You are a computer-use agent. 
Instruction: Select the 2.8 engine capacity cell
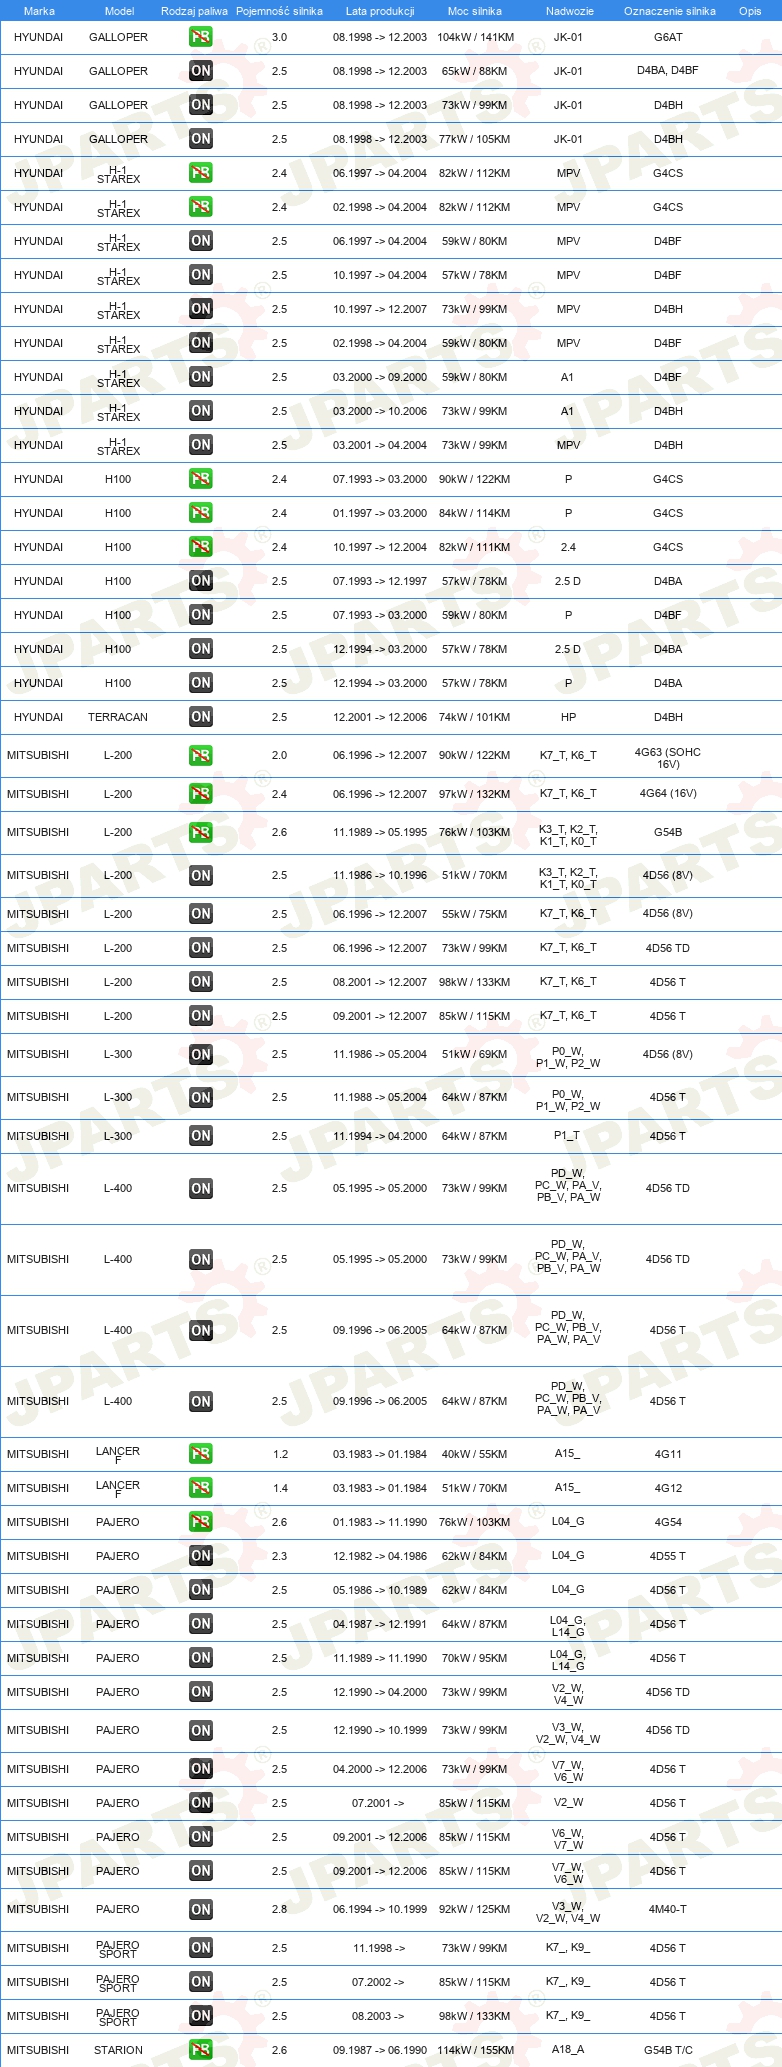click(279, 1909)
